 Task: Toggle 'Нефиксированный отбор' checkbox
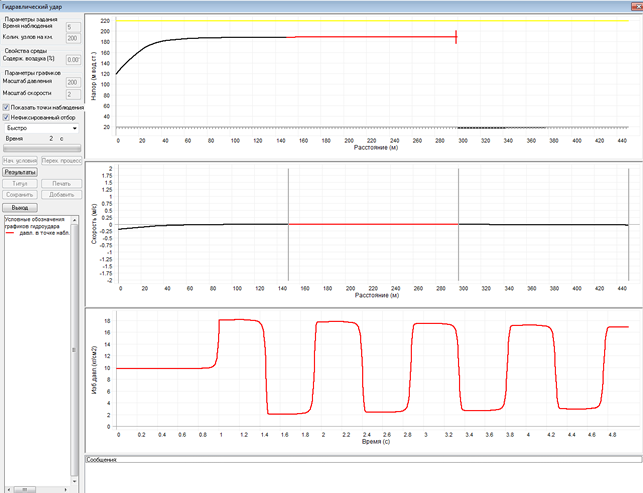(x=7, y=117)
